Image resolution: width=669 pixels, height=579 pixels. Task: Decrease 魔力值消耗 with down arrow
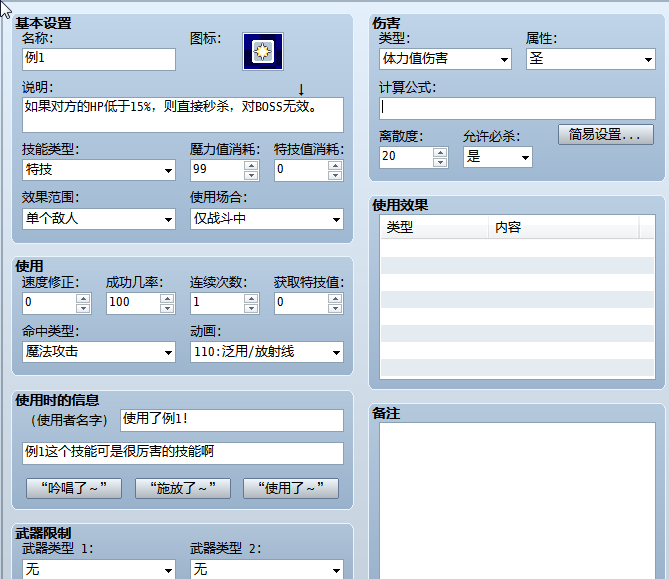(251, 175)
